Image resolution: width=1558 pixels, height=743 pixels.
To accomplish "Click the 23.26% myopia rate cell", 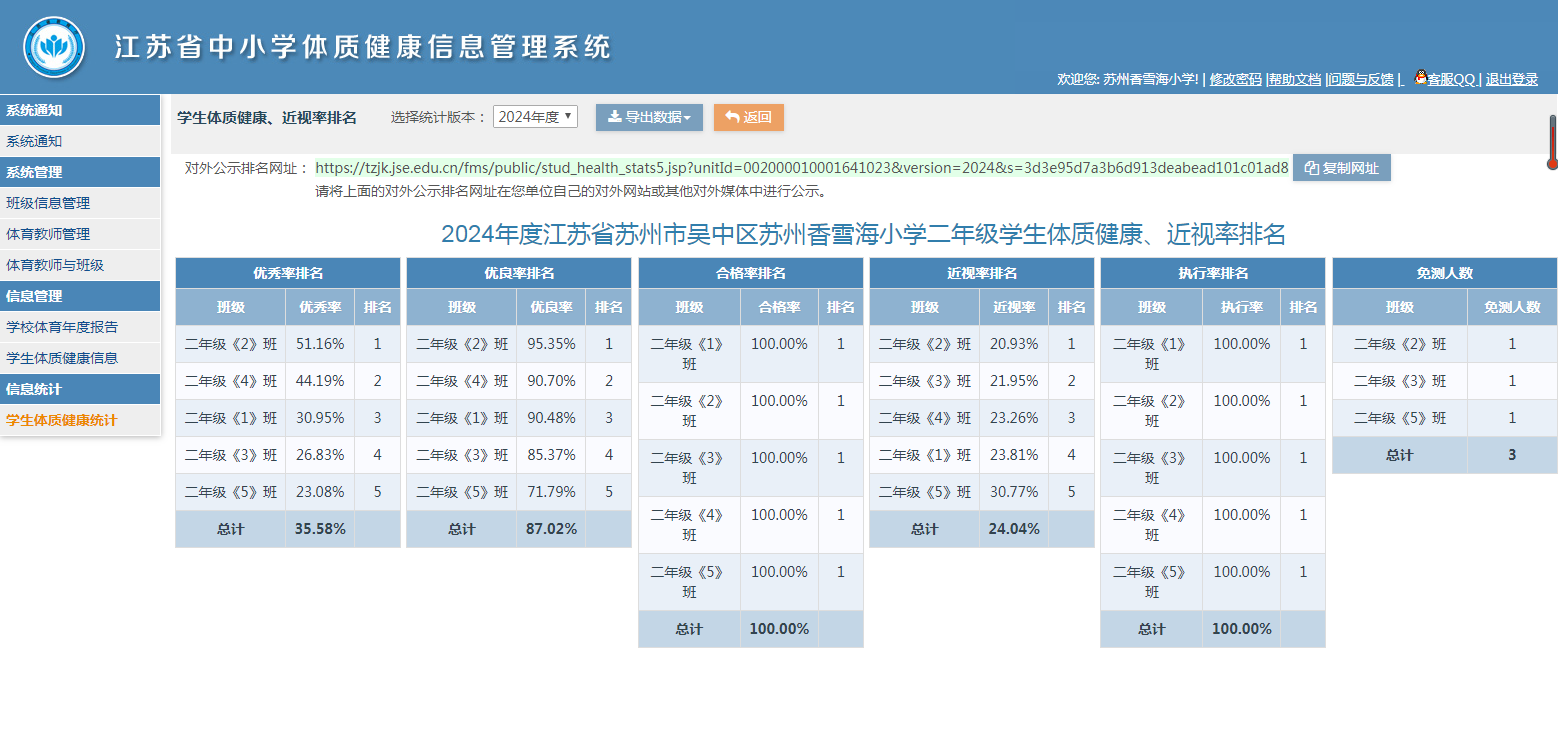I will (1014, 418).
